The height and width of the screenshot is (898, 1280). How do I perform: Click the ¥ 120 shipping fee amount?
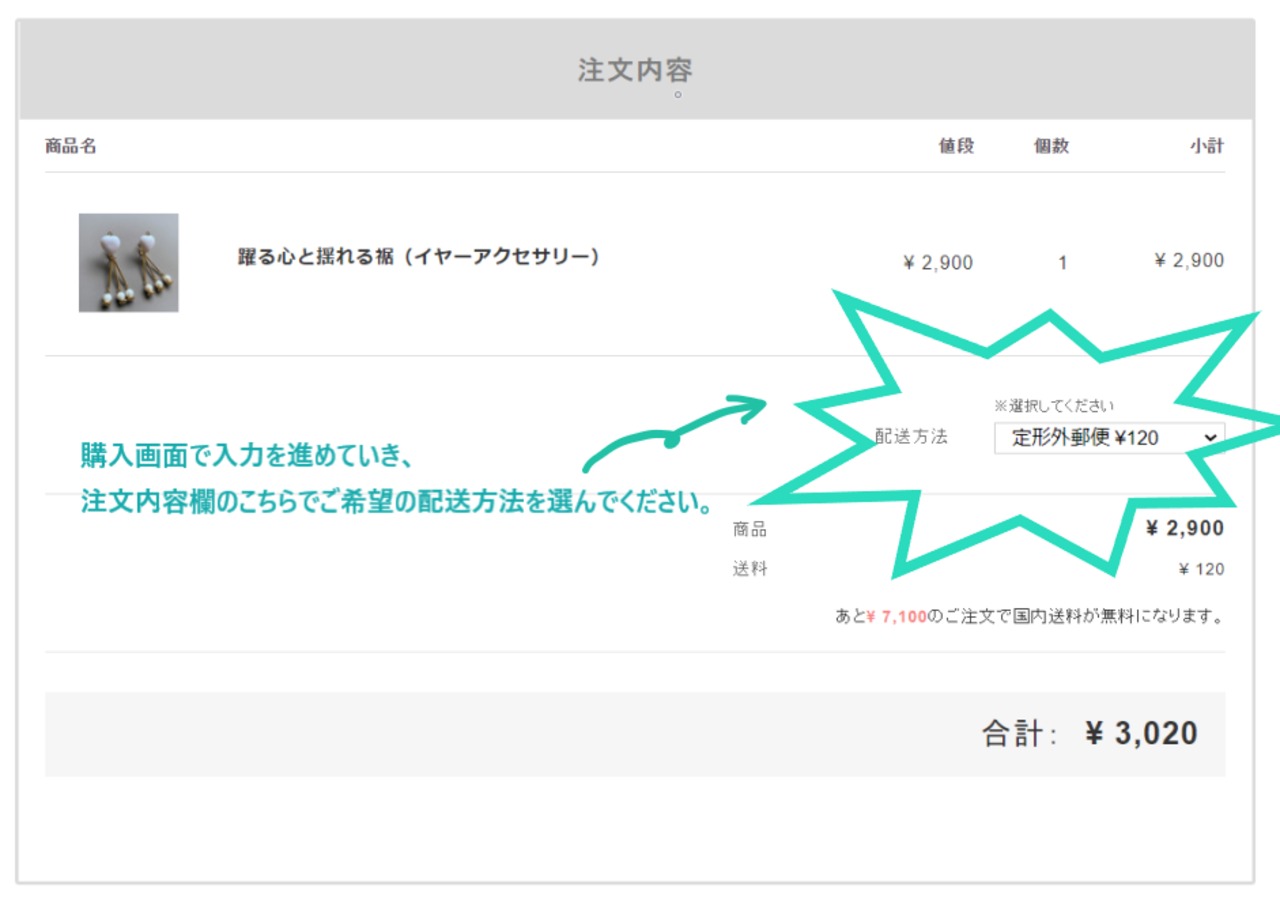(x=1201, y=570)
